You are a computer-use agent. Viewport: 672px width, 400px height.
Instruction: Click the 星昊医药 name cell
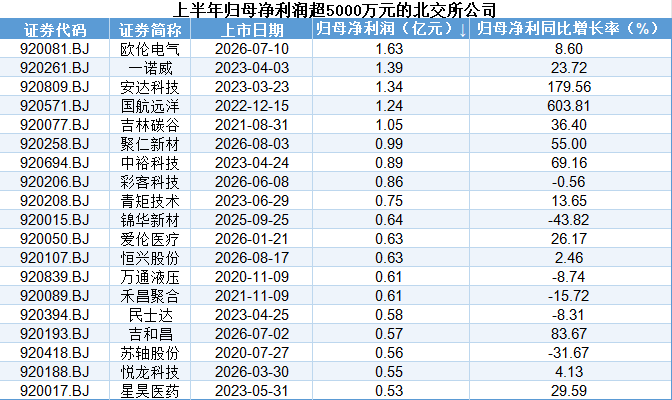click(150, 391)
